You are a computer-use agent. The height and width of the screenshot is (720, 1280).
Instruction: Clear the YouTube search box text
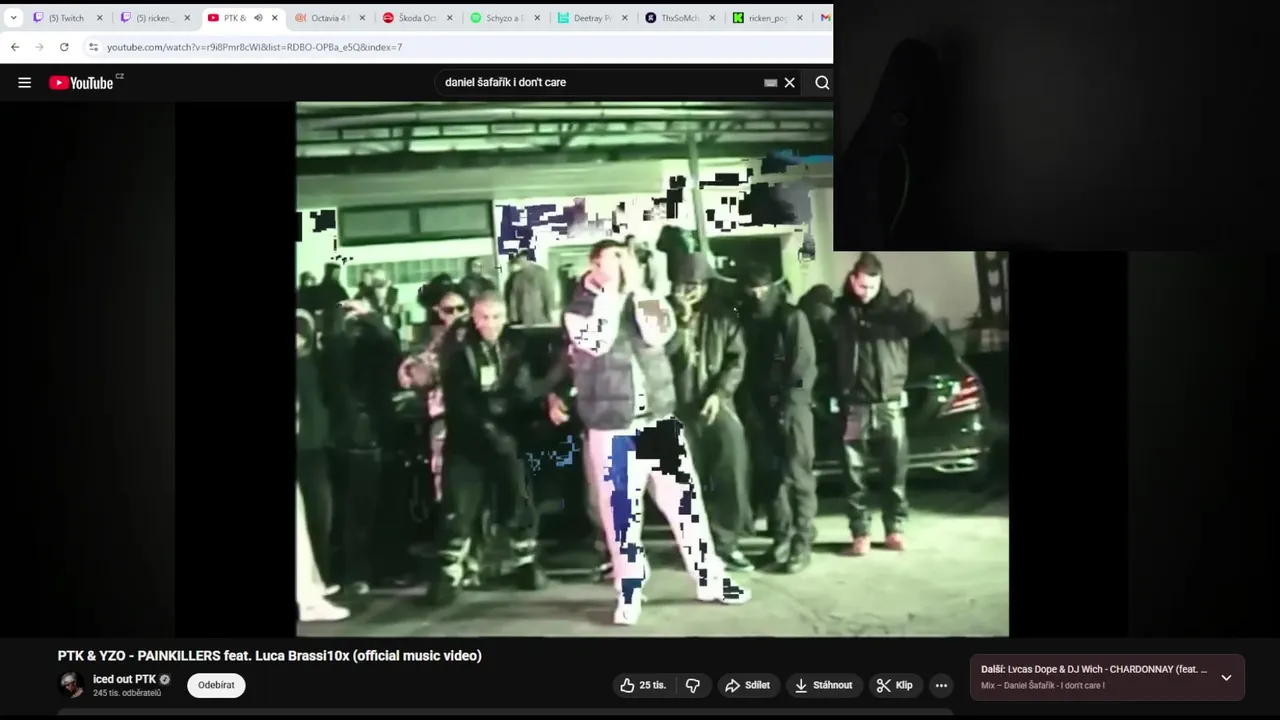pyautogui.click(x=790, y=83)
